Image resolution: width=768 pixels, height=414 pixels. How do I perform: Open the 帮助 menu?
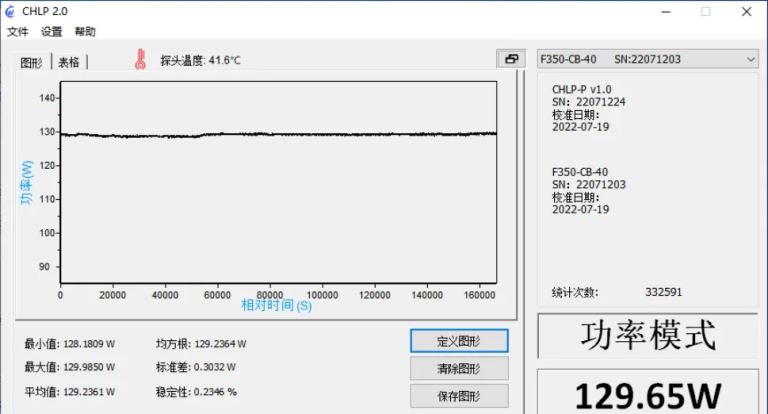point(85,32)
